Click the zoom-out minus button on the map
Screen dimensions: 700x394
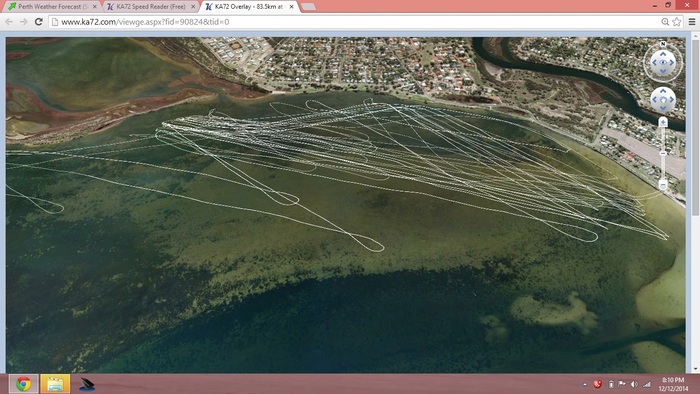tap(663, 184)
